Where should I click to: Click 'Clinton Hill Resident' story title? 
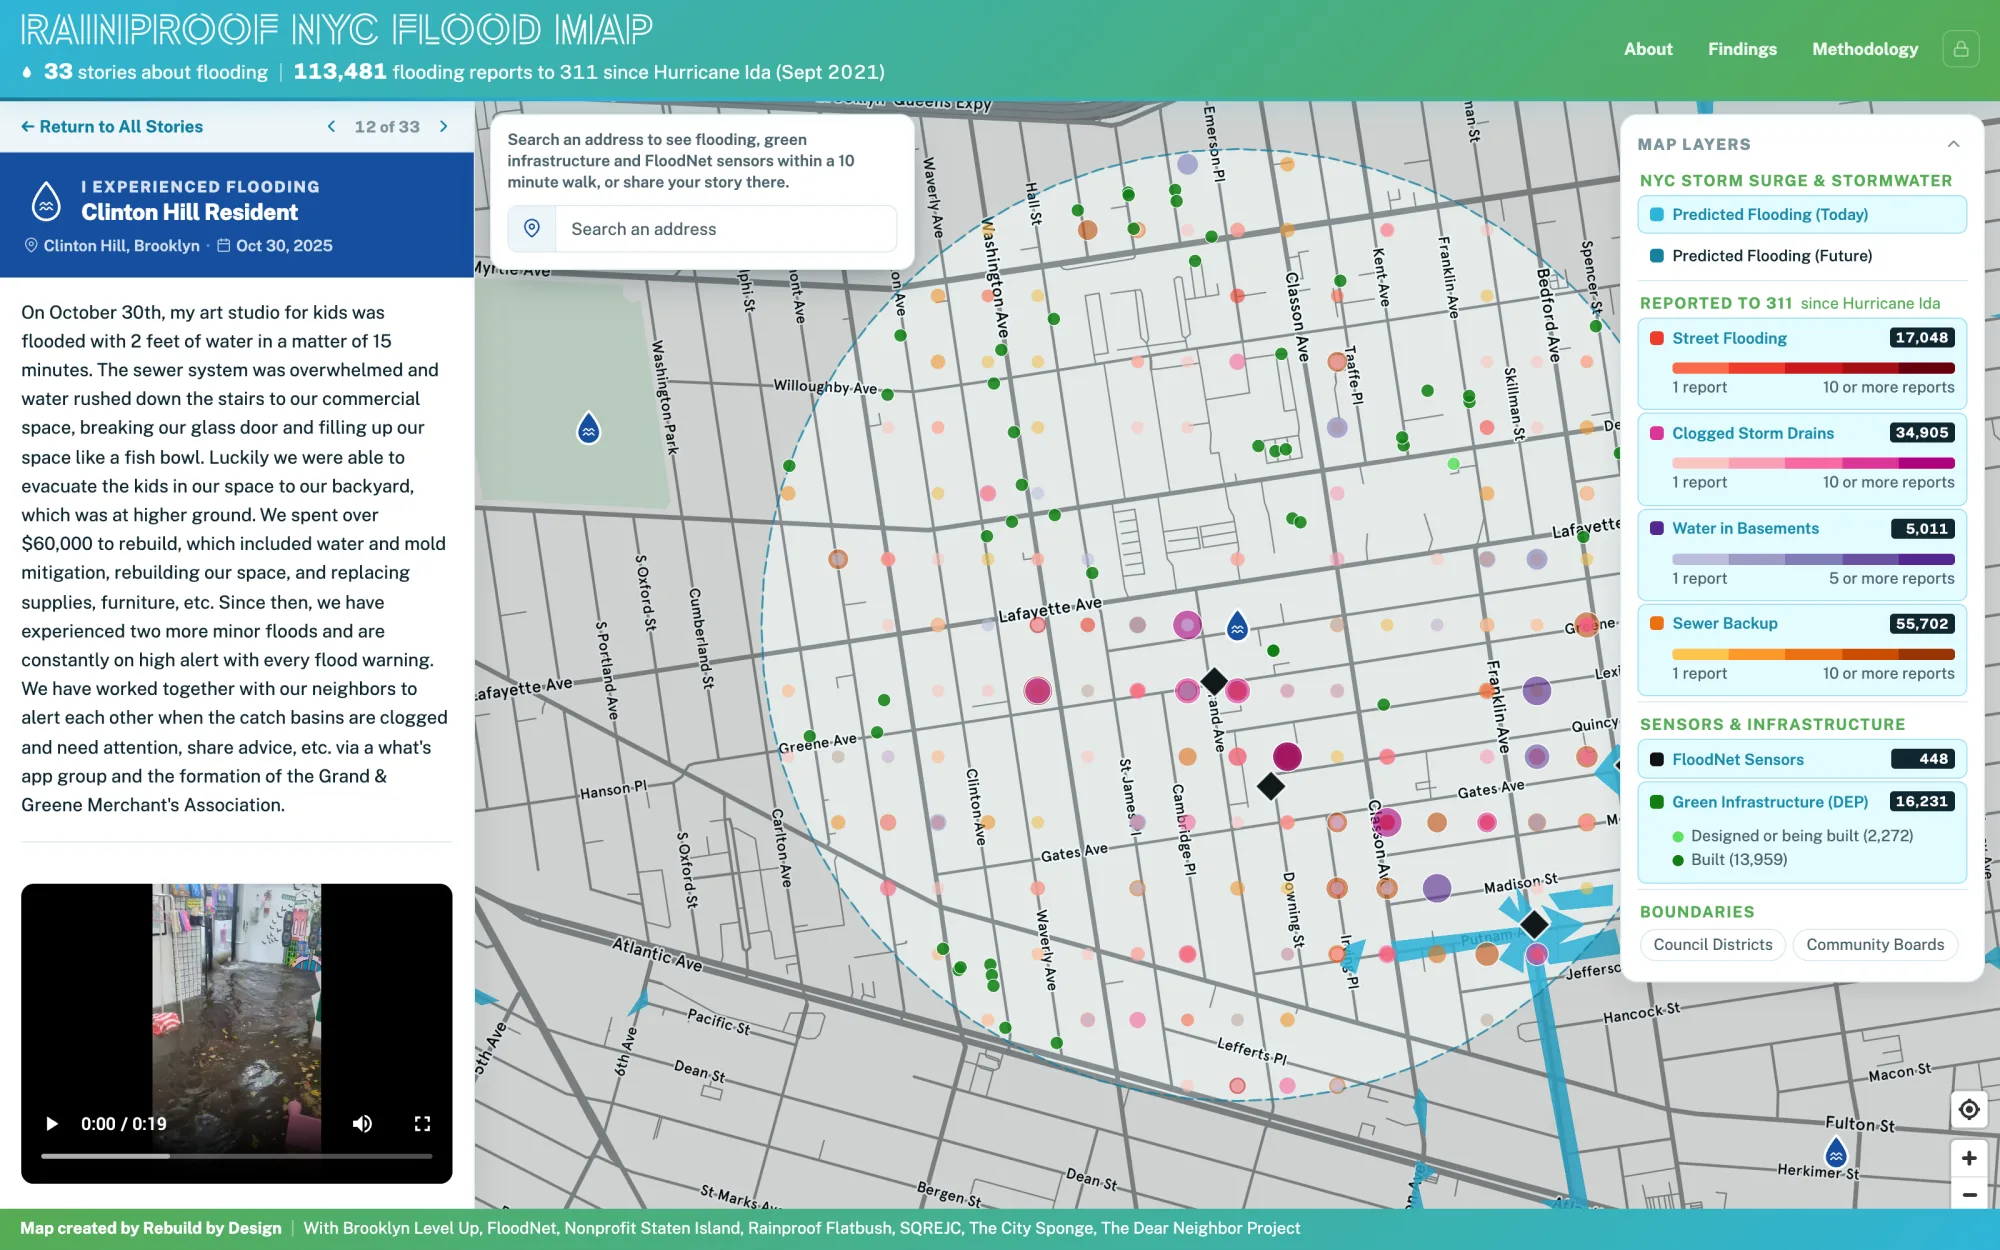189,212
